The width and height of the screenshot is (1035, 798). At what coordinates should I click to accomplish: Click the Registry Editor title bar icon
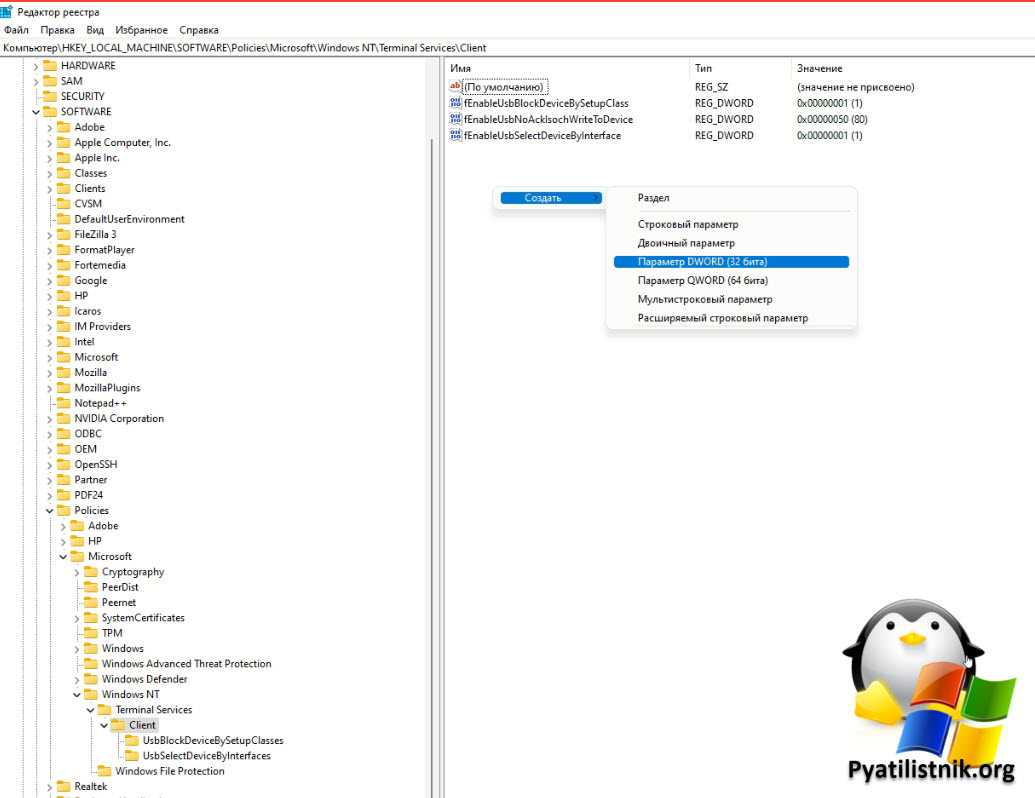[7, 12]
